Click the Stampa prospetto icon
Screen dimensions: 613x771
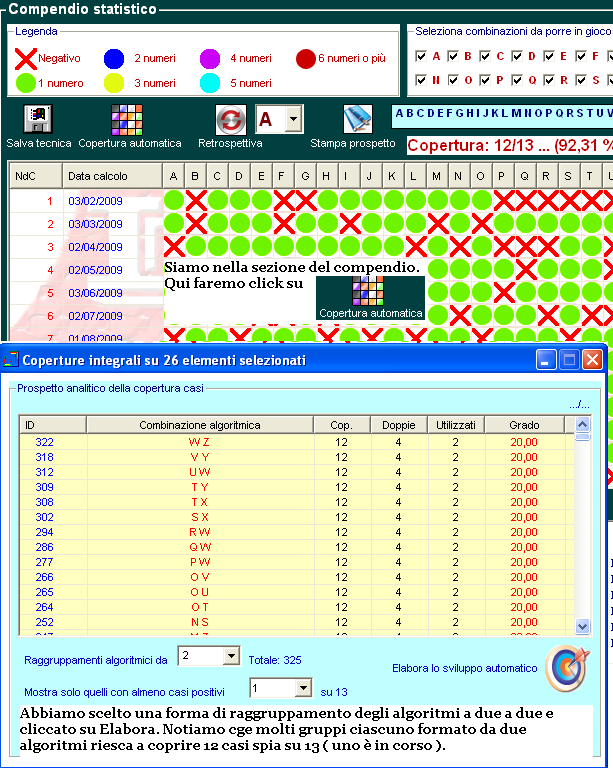(x=357, y=119)
